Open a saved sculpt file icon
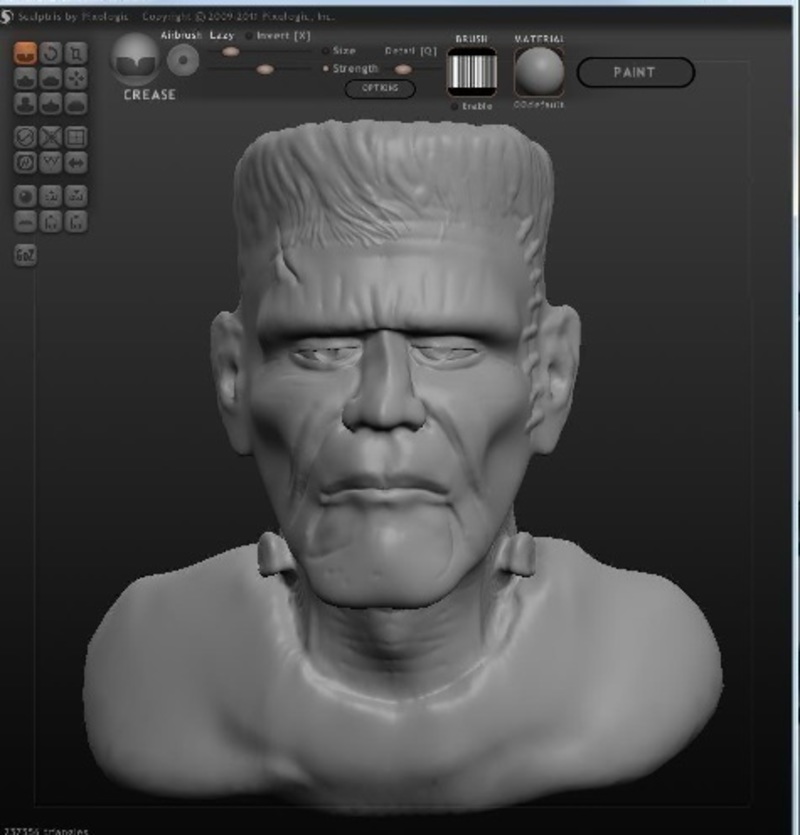Image resolution: width=800 pixels, height=835 pixels. 51,222
